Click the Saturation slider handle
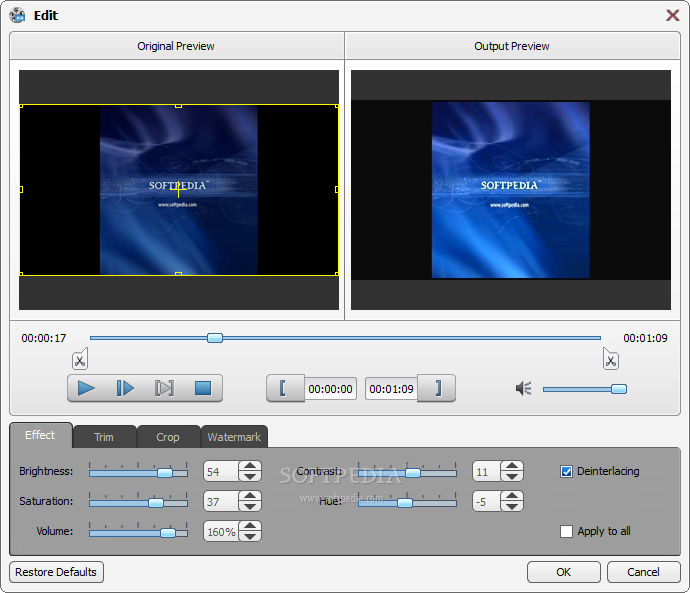The height and width of the screenshot is (593, 690). (156, 503)
